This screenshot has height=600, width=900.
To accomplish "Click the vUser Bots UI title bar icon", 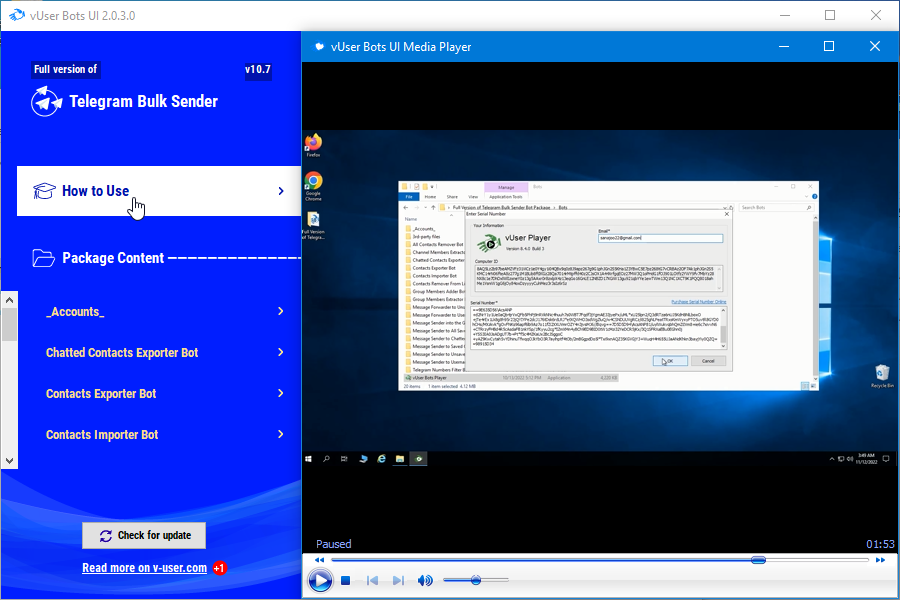I will pyautogui.click(x=17, y=15).
